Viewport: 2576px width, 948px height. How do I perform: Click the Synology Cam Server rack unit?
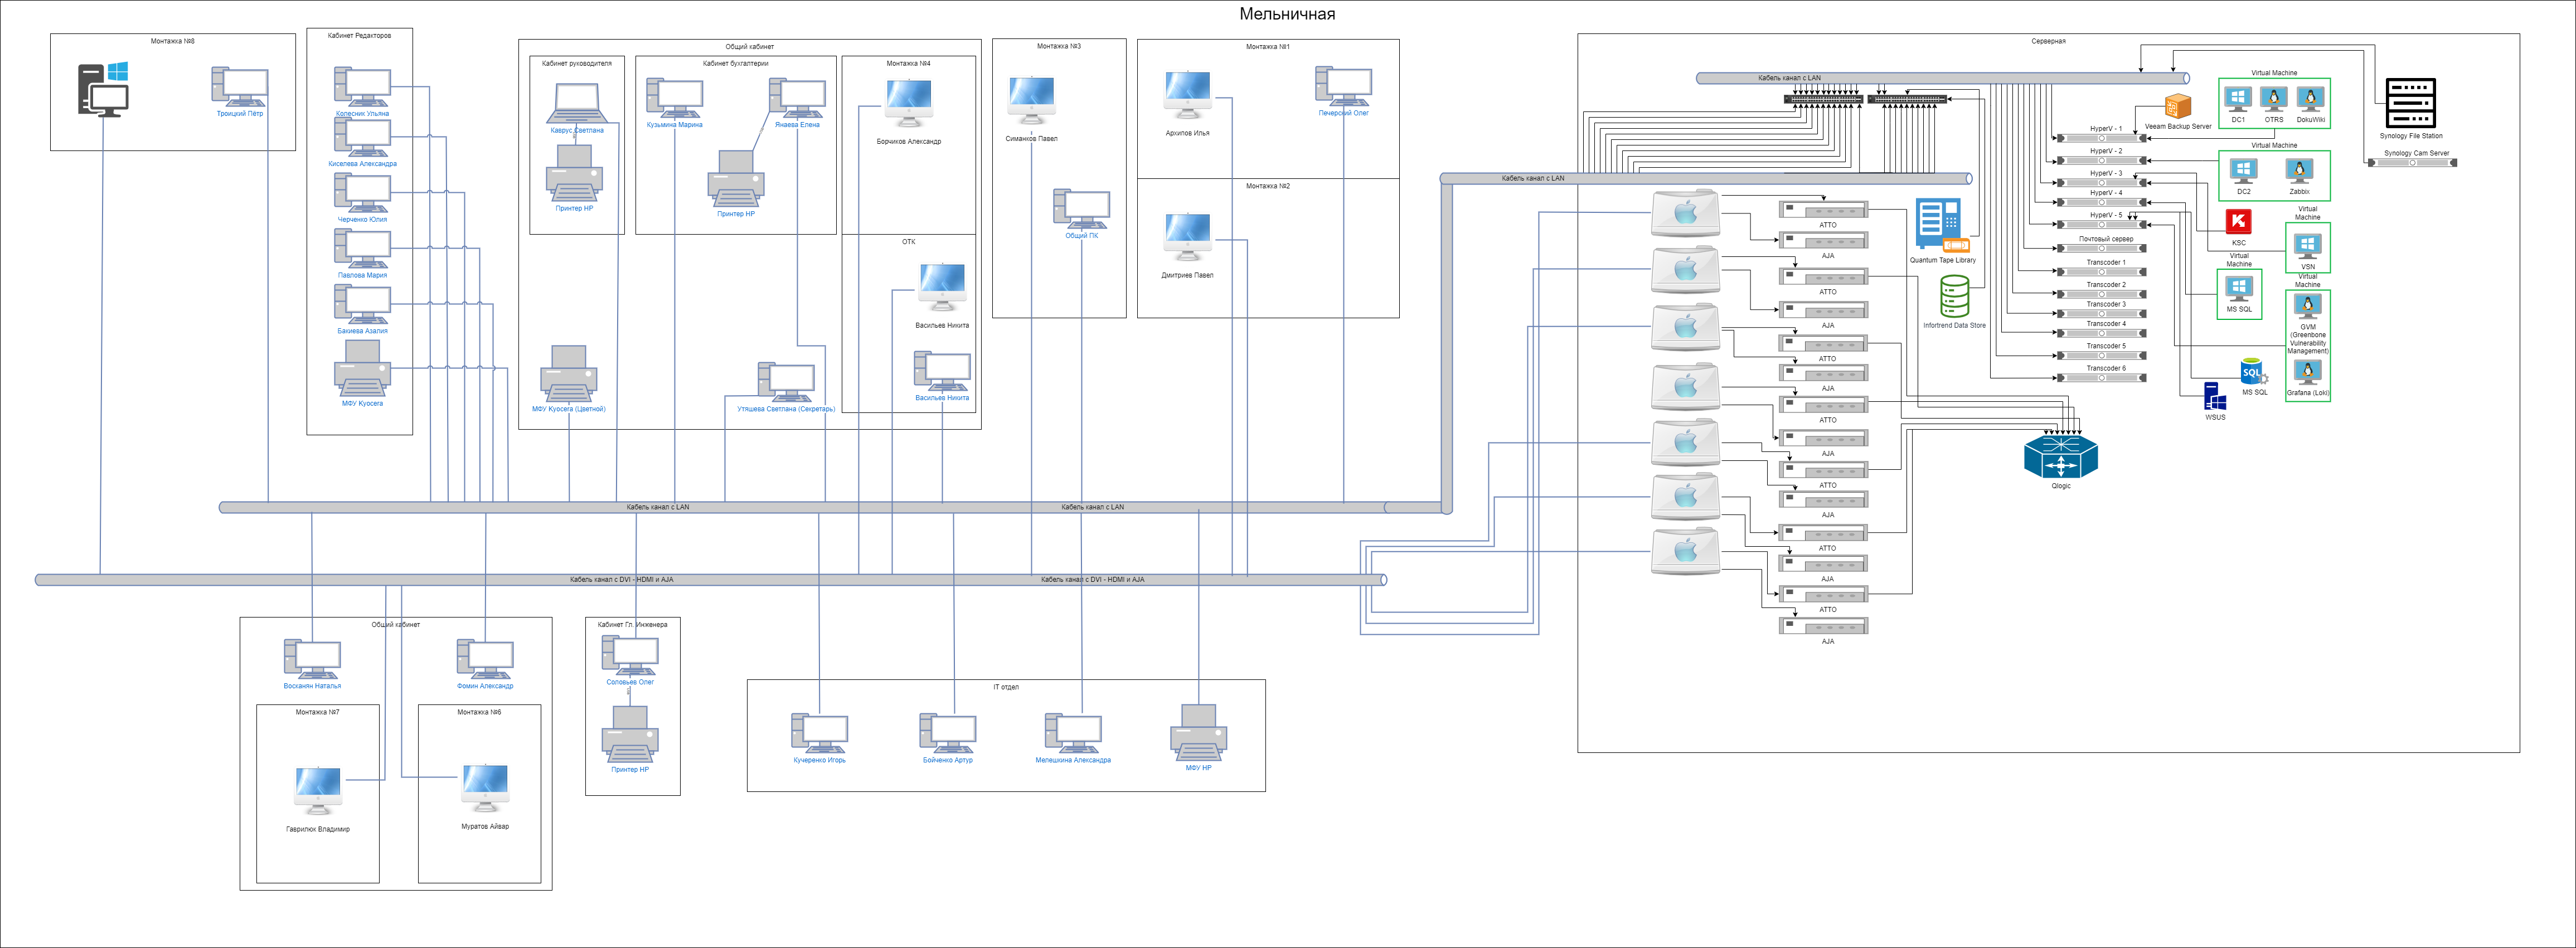click(2412, 162)
